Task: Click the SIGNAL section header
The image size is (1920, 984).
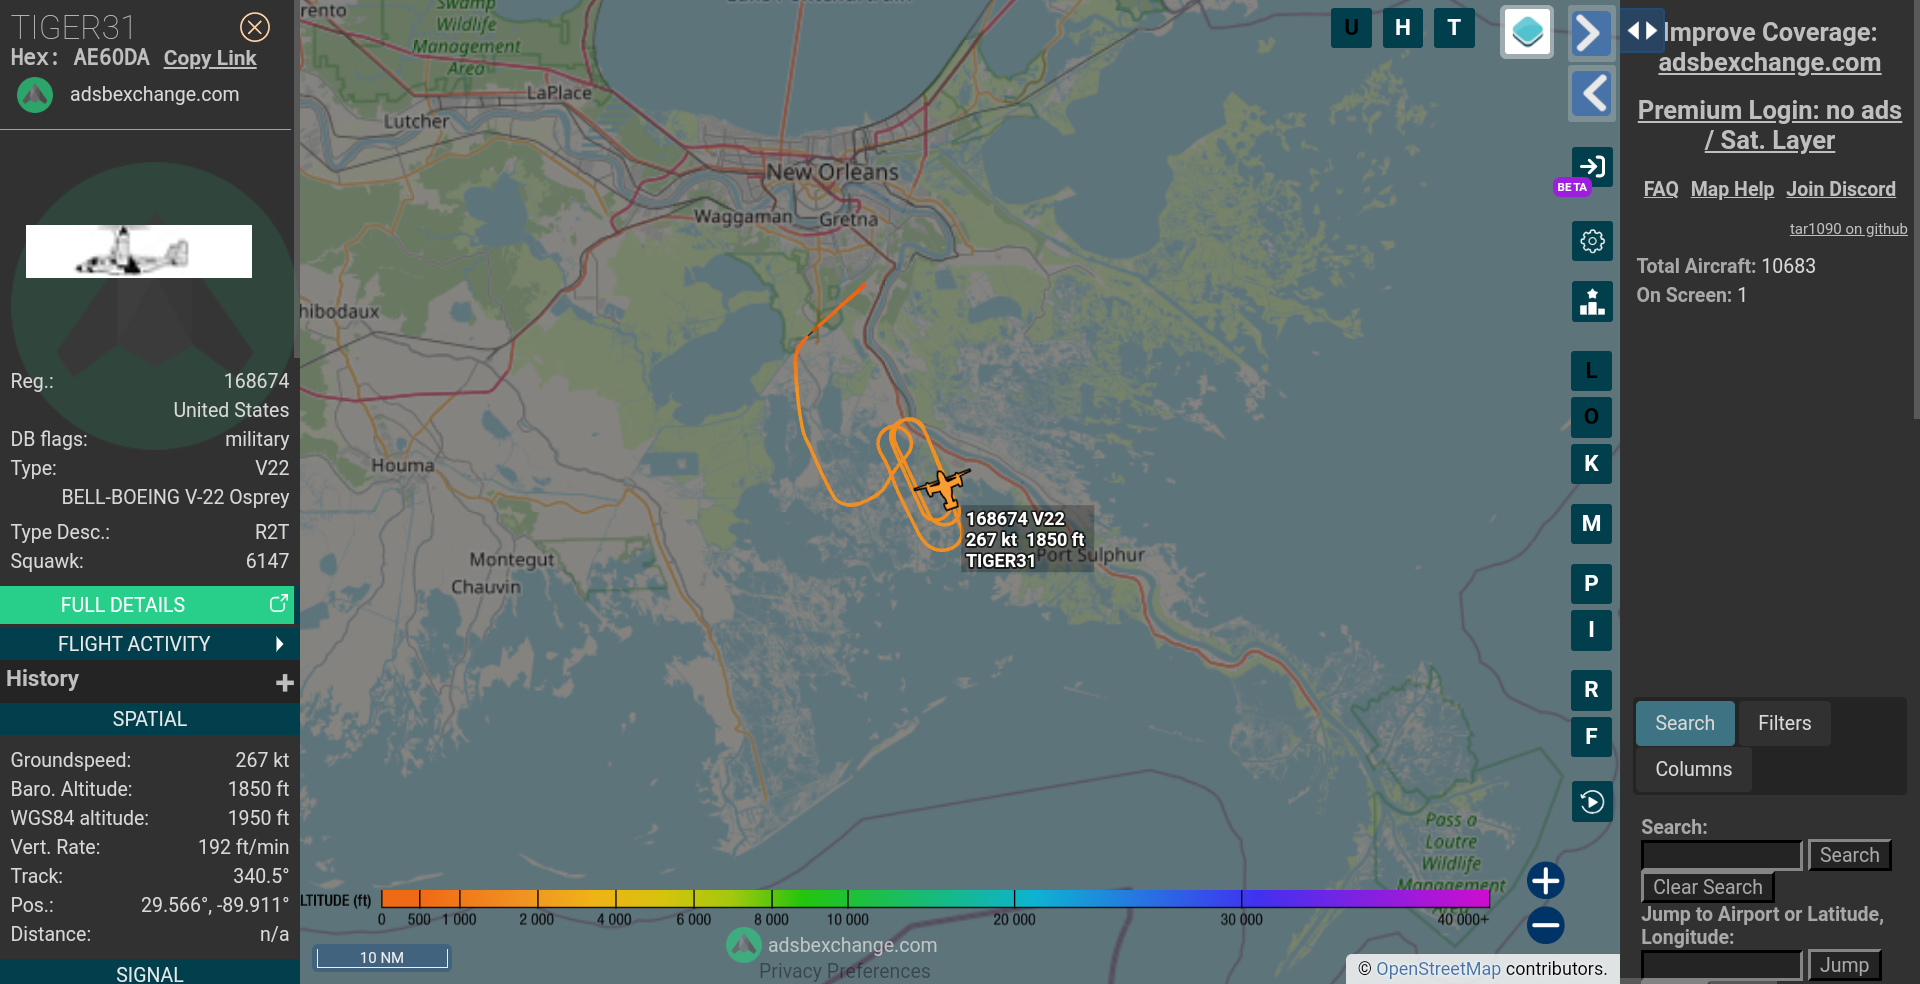Action: click(x=149, y=973)
